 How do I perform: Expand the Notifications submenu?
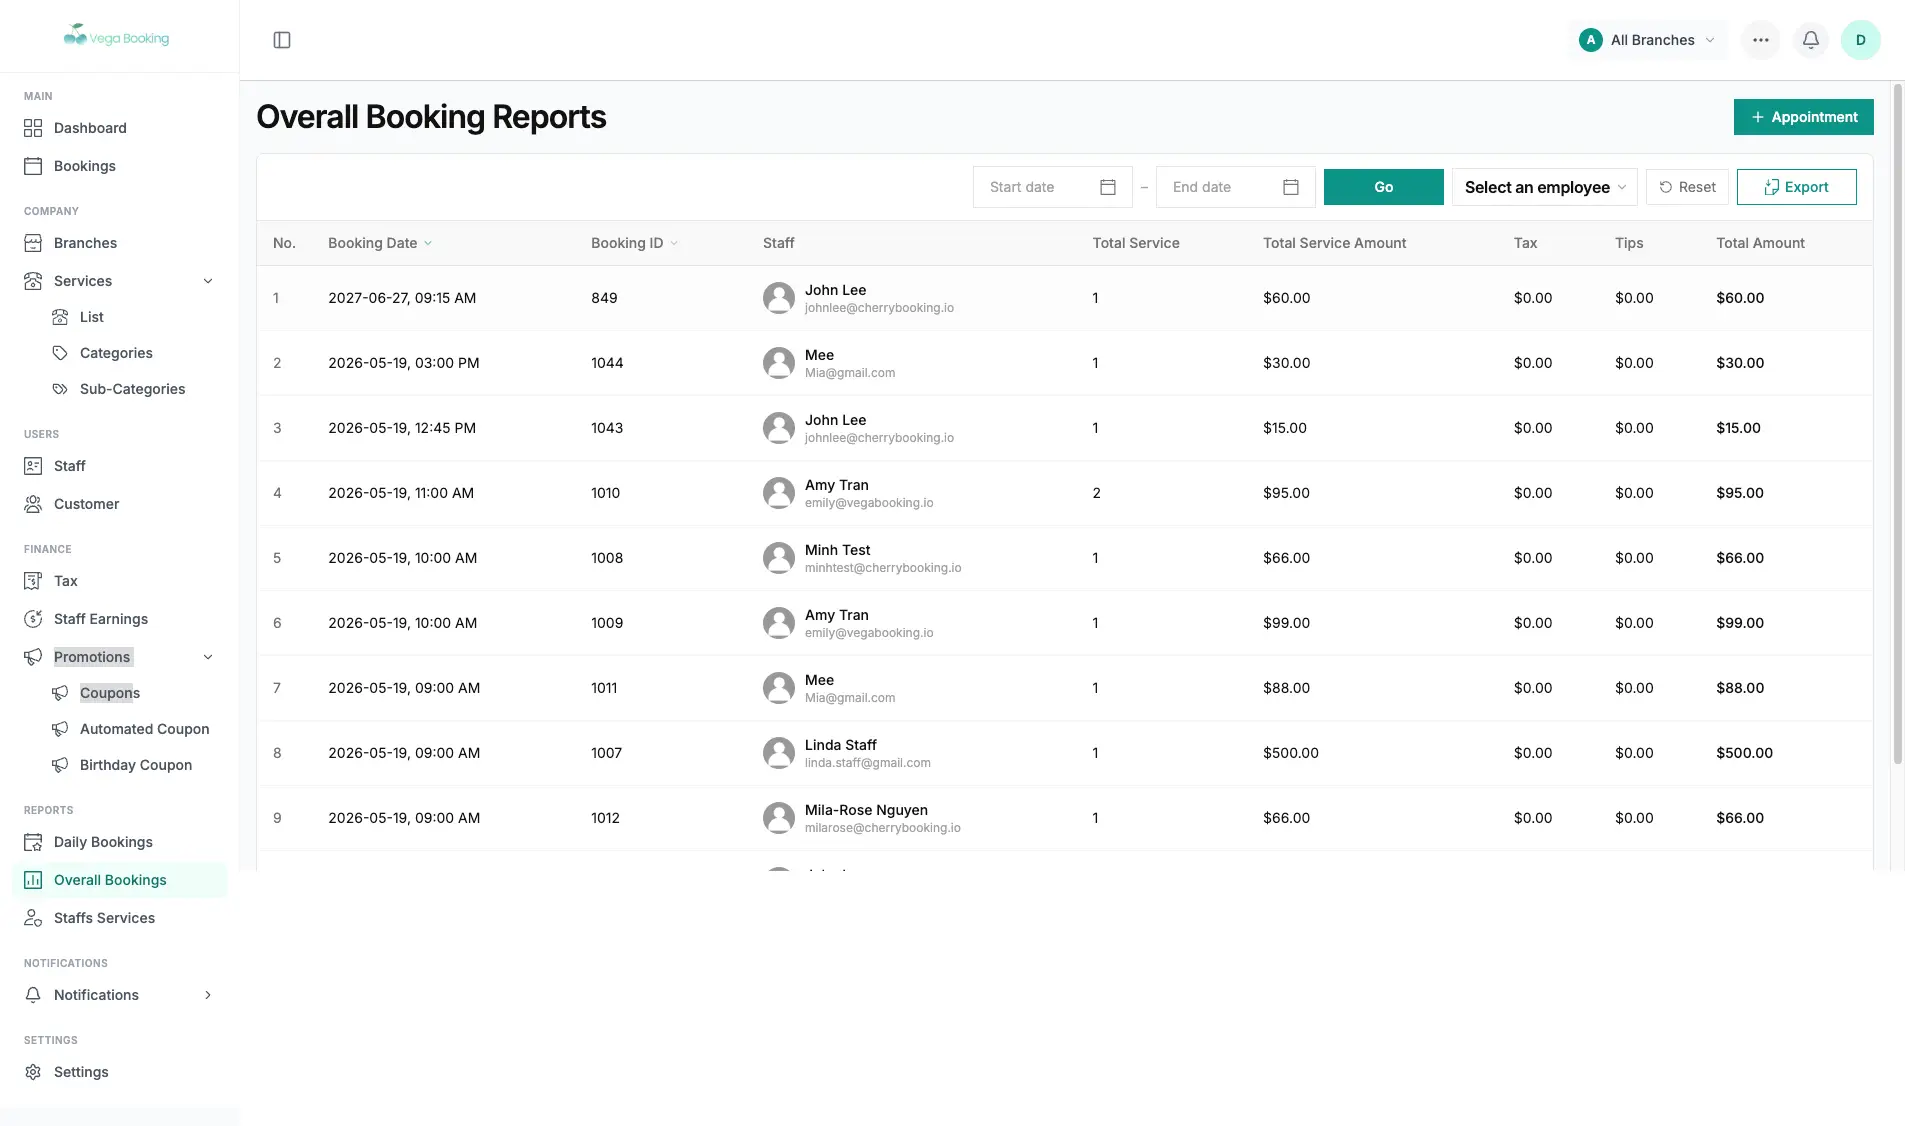[x=208, y=995]
